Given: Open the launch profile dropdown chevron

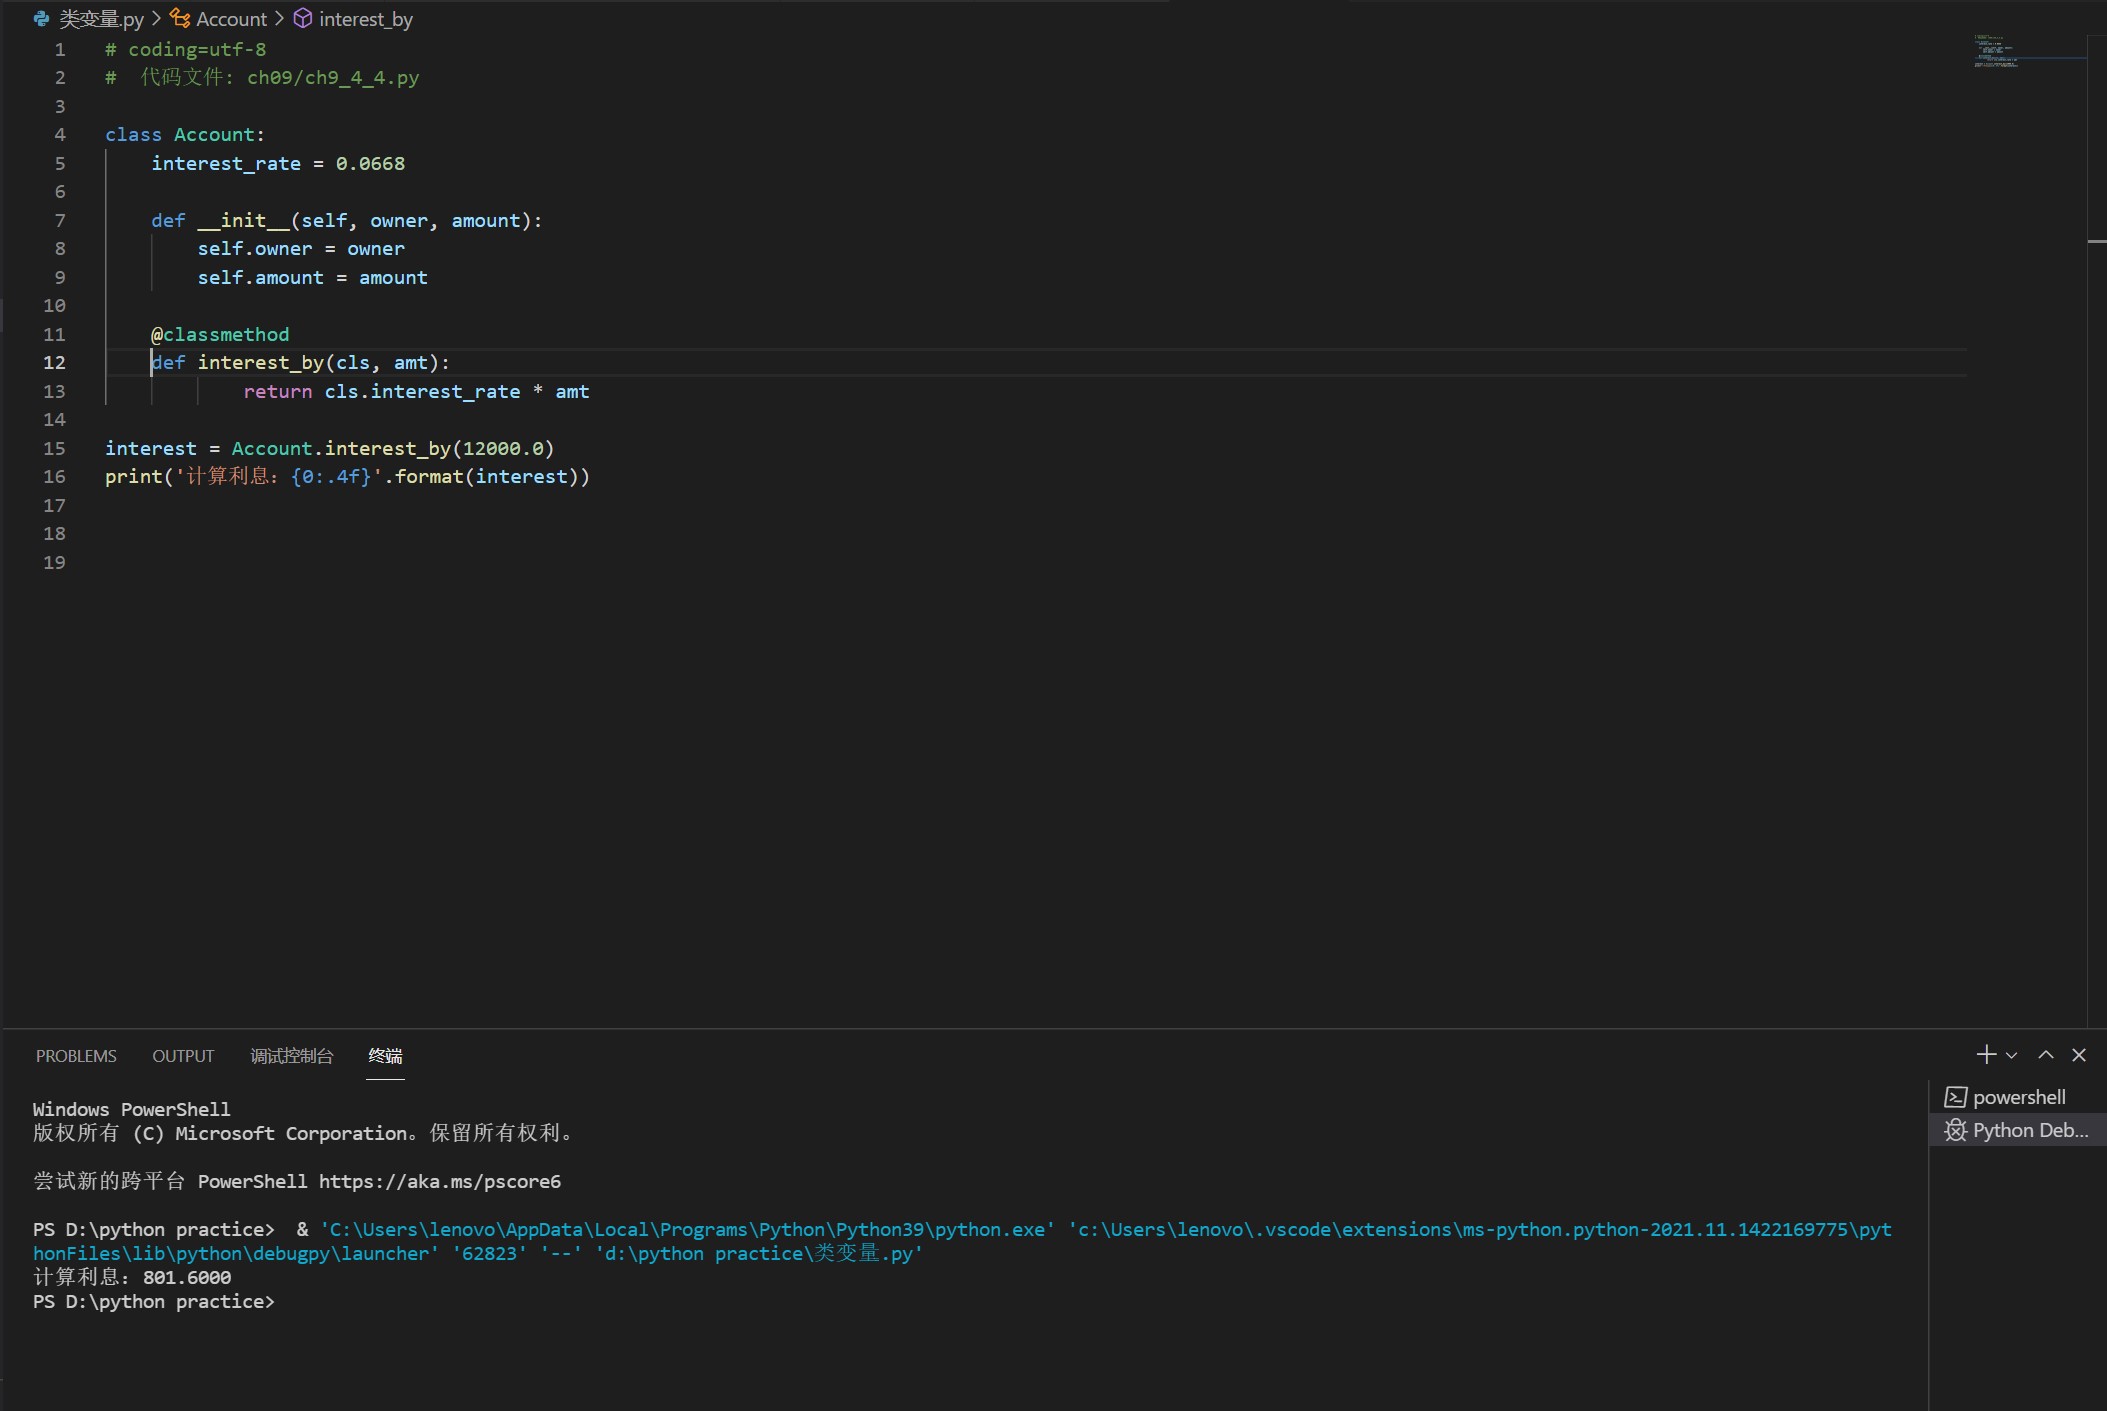Looking at the screenshot, I should (2012, 1056).
